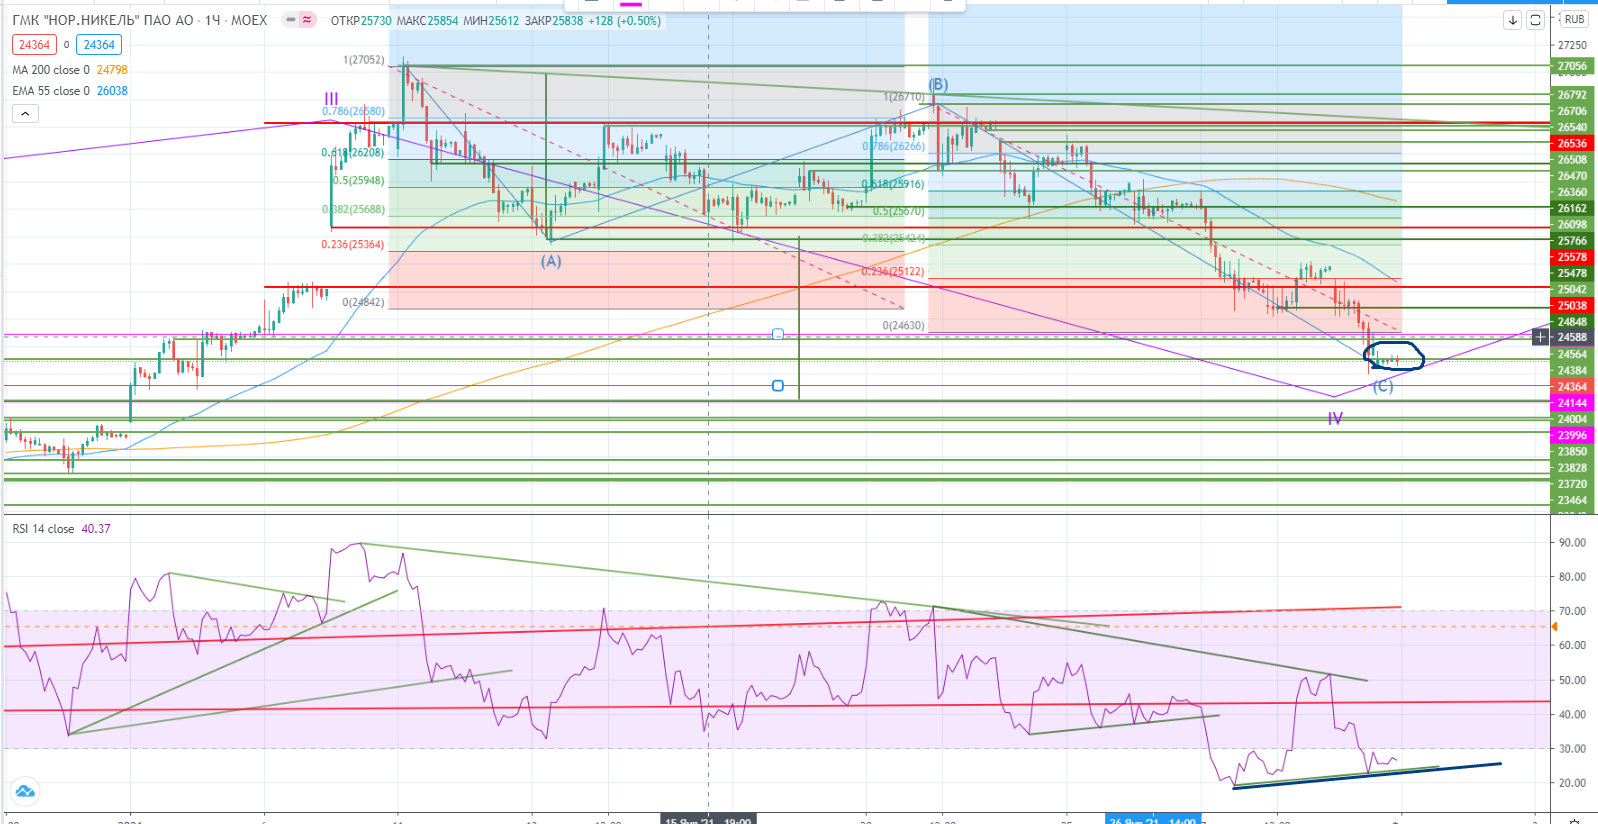Select the upper anchor handle of the vertical line

pyautogui.click(x=778, y=334)
